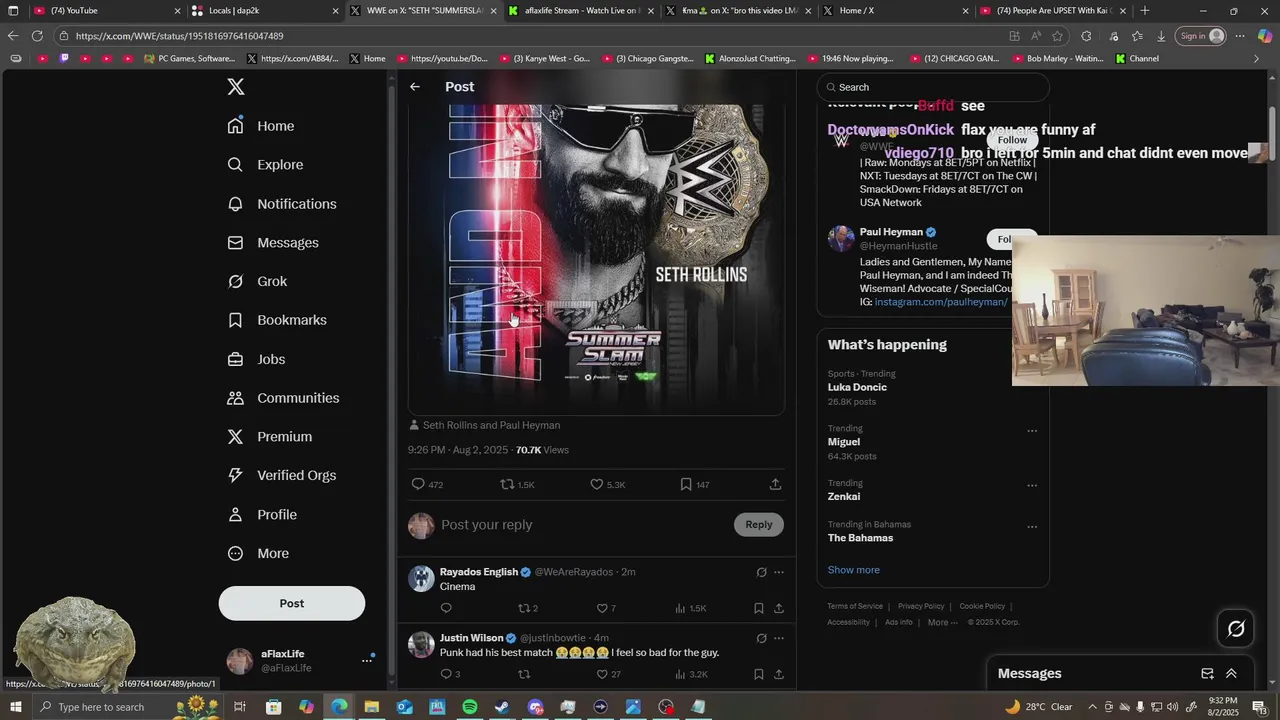
Task: Click the gray Reply button
Action: [x=758, y=525]
